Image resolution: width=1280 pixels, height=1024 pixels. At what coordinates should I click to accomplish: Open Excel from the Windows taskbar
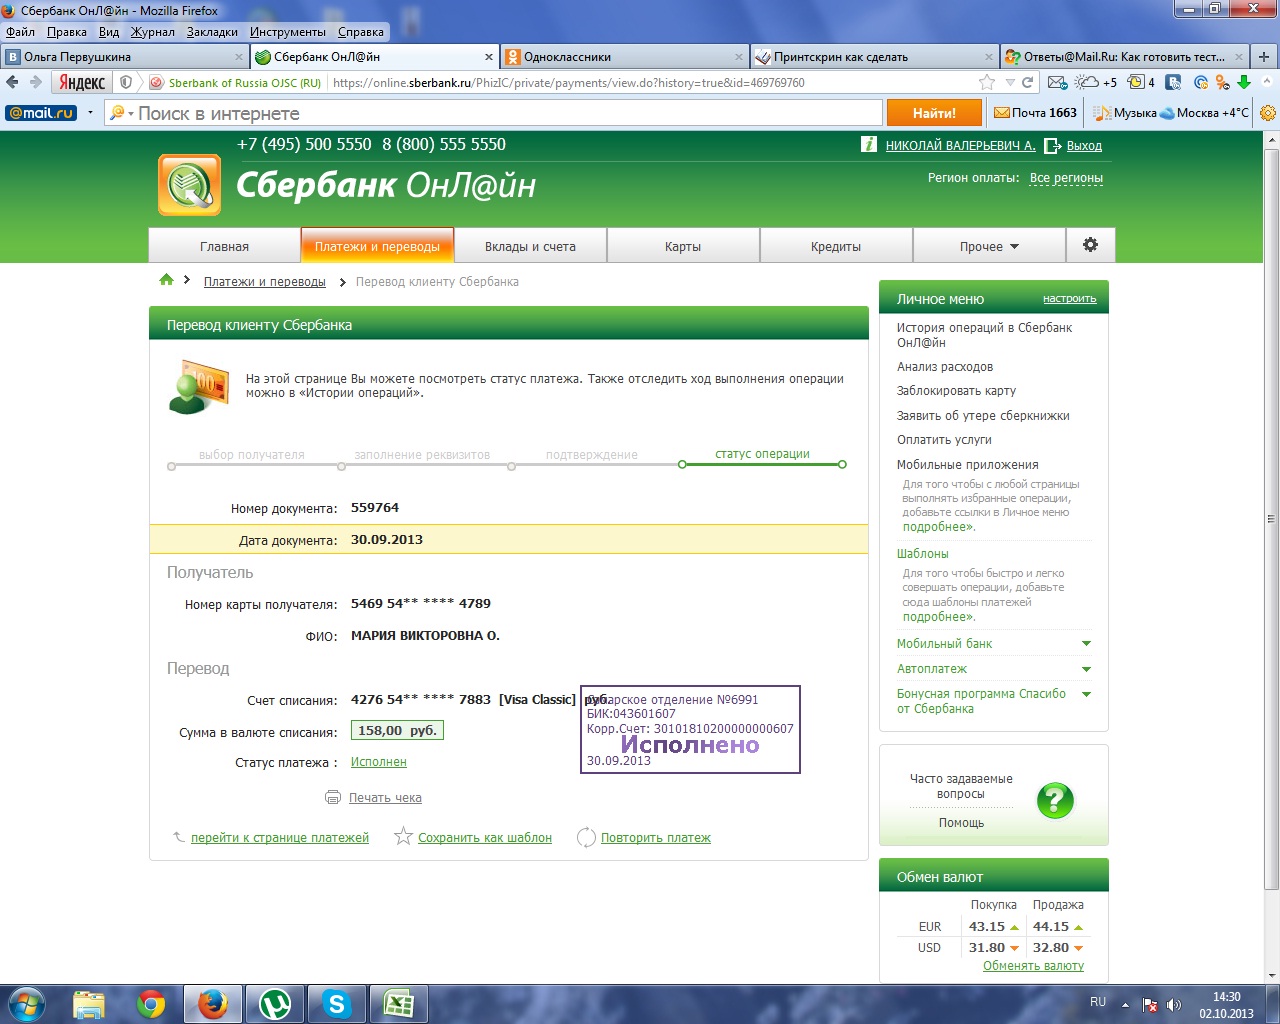399,1003
